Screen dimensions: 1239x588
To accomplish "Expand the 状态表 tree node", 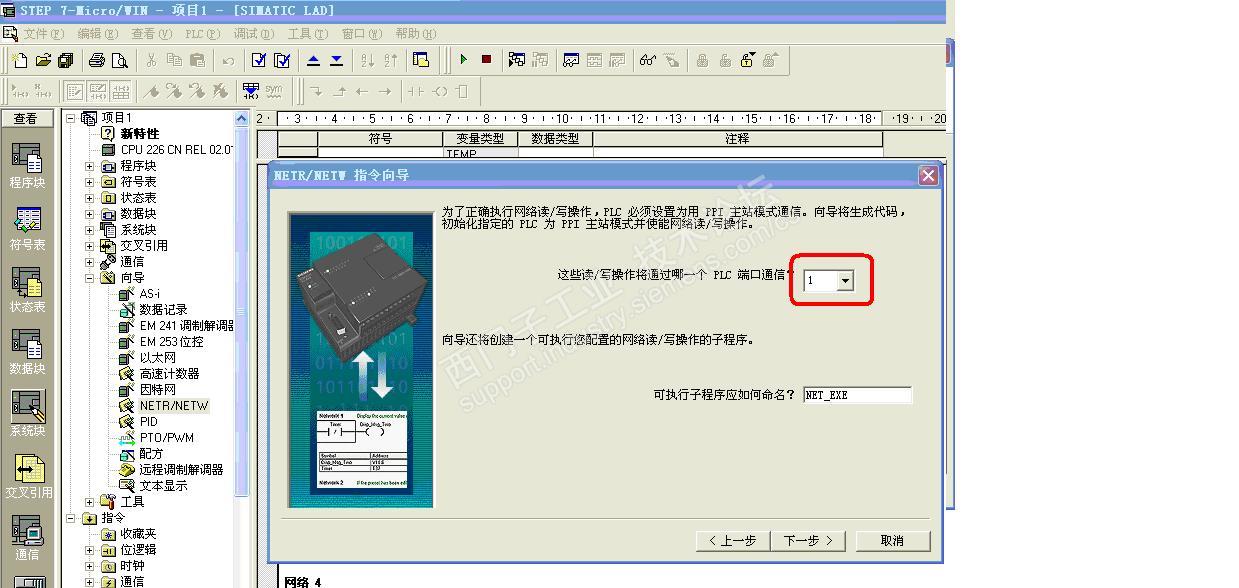I will click(89, 198).
